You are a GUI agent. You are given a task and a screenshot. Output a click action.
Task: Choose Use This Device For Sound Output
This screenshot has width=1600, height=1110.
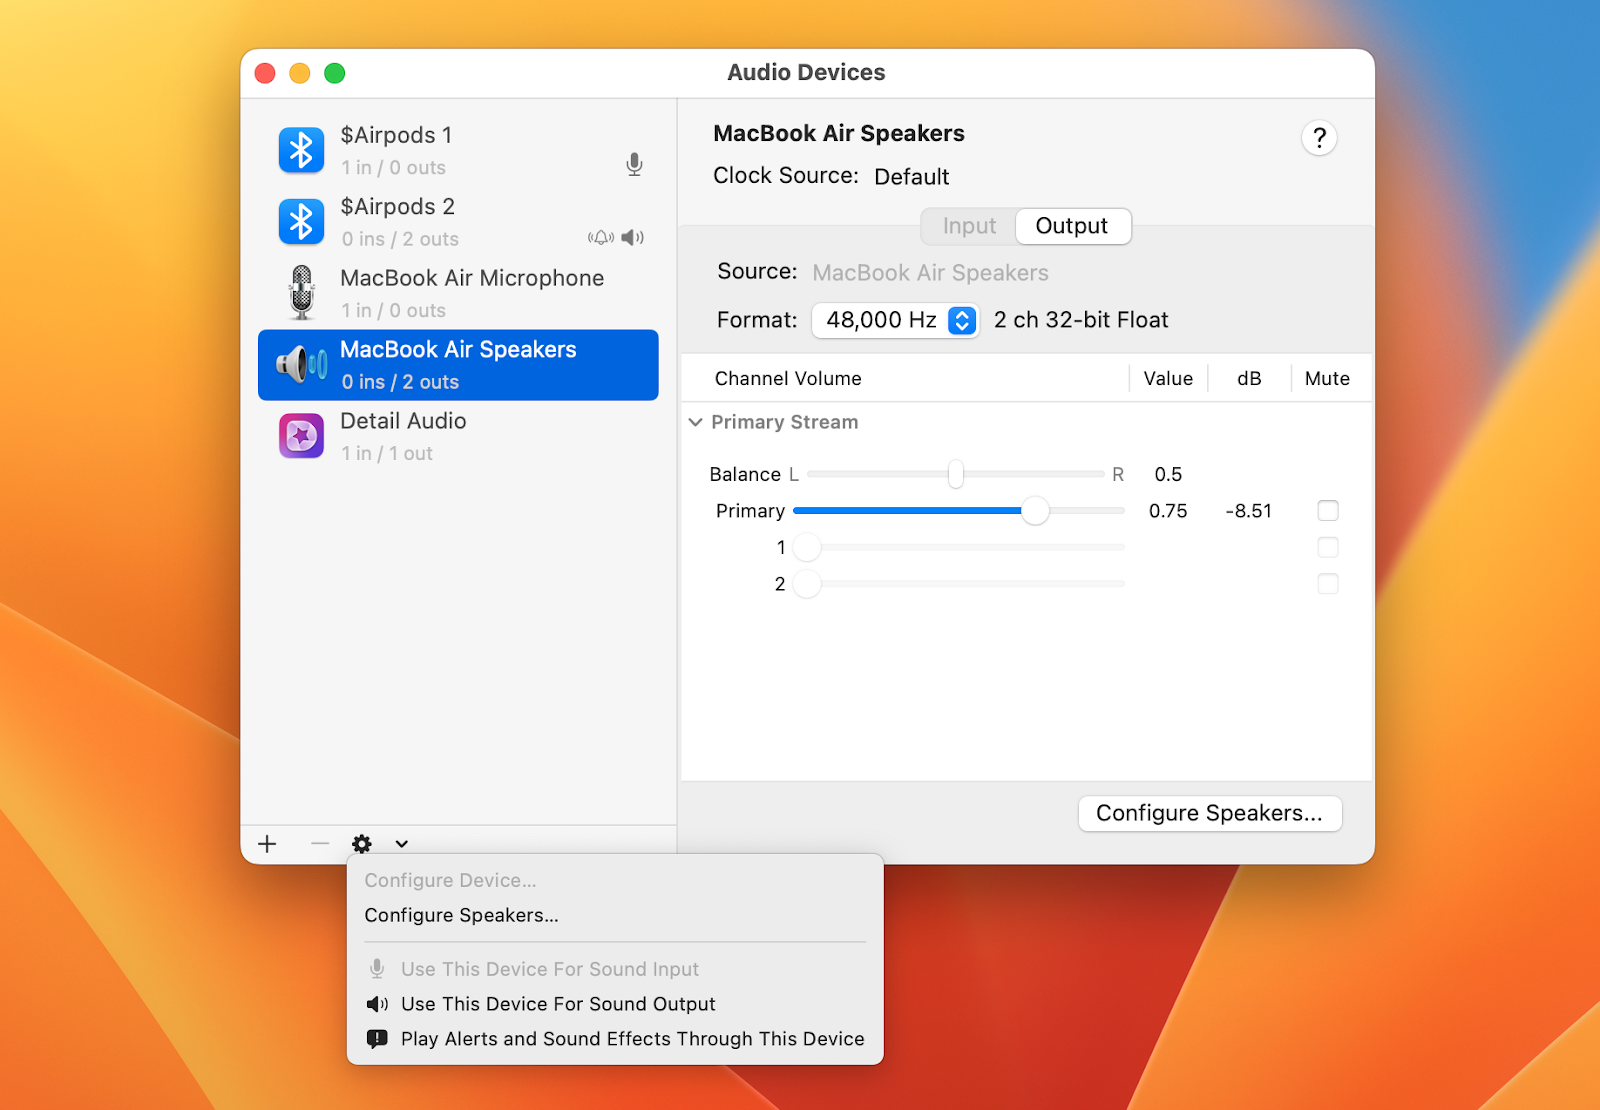click(x=557, y=1004)
